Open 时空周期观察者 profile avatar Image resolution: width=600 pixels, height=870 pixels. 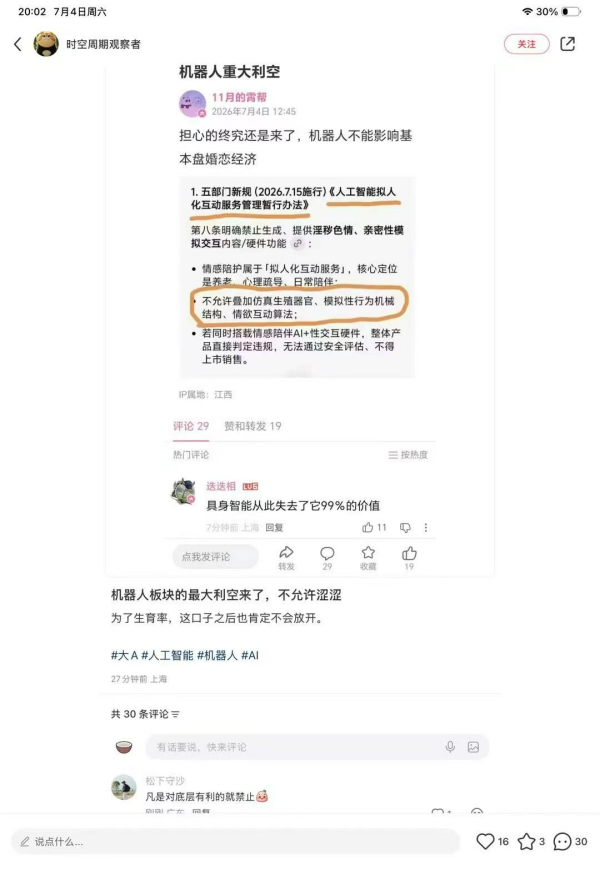tap(46, 44)
